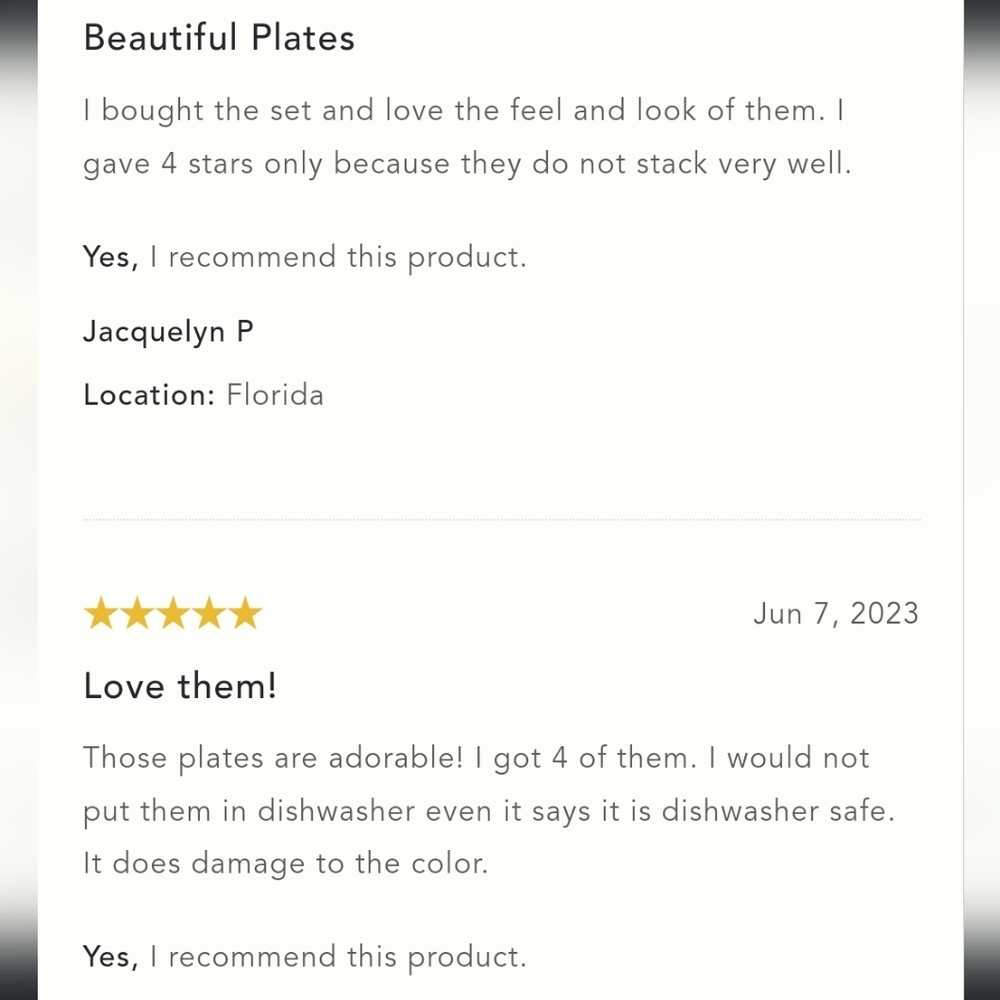Click the fourth gold rating star
Image resolution: width=1000 pixels, height=1000 pixels.
tap(209, 614)
